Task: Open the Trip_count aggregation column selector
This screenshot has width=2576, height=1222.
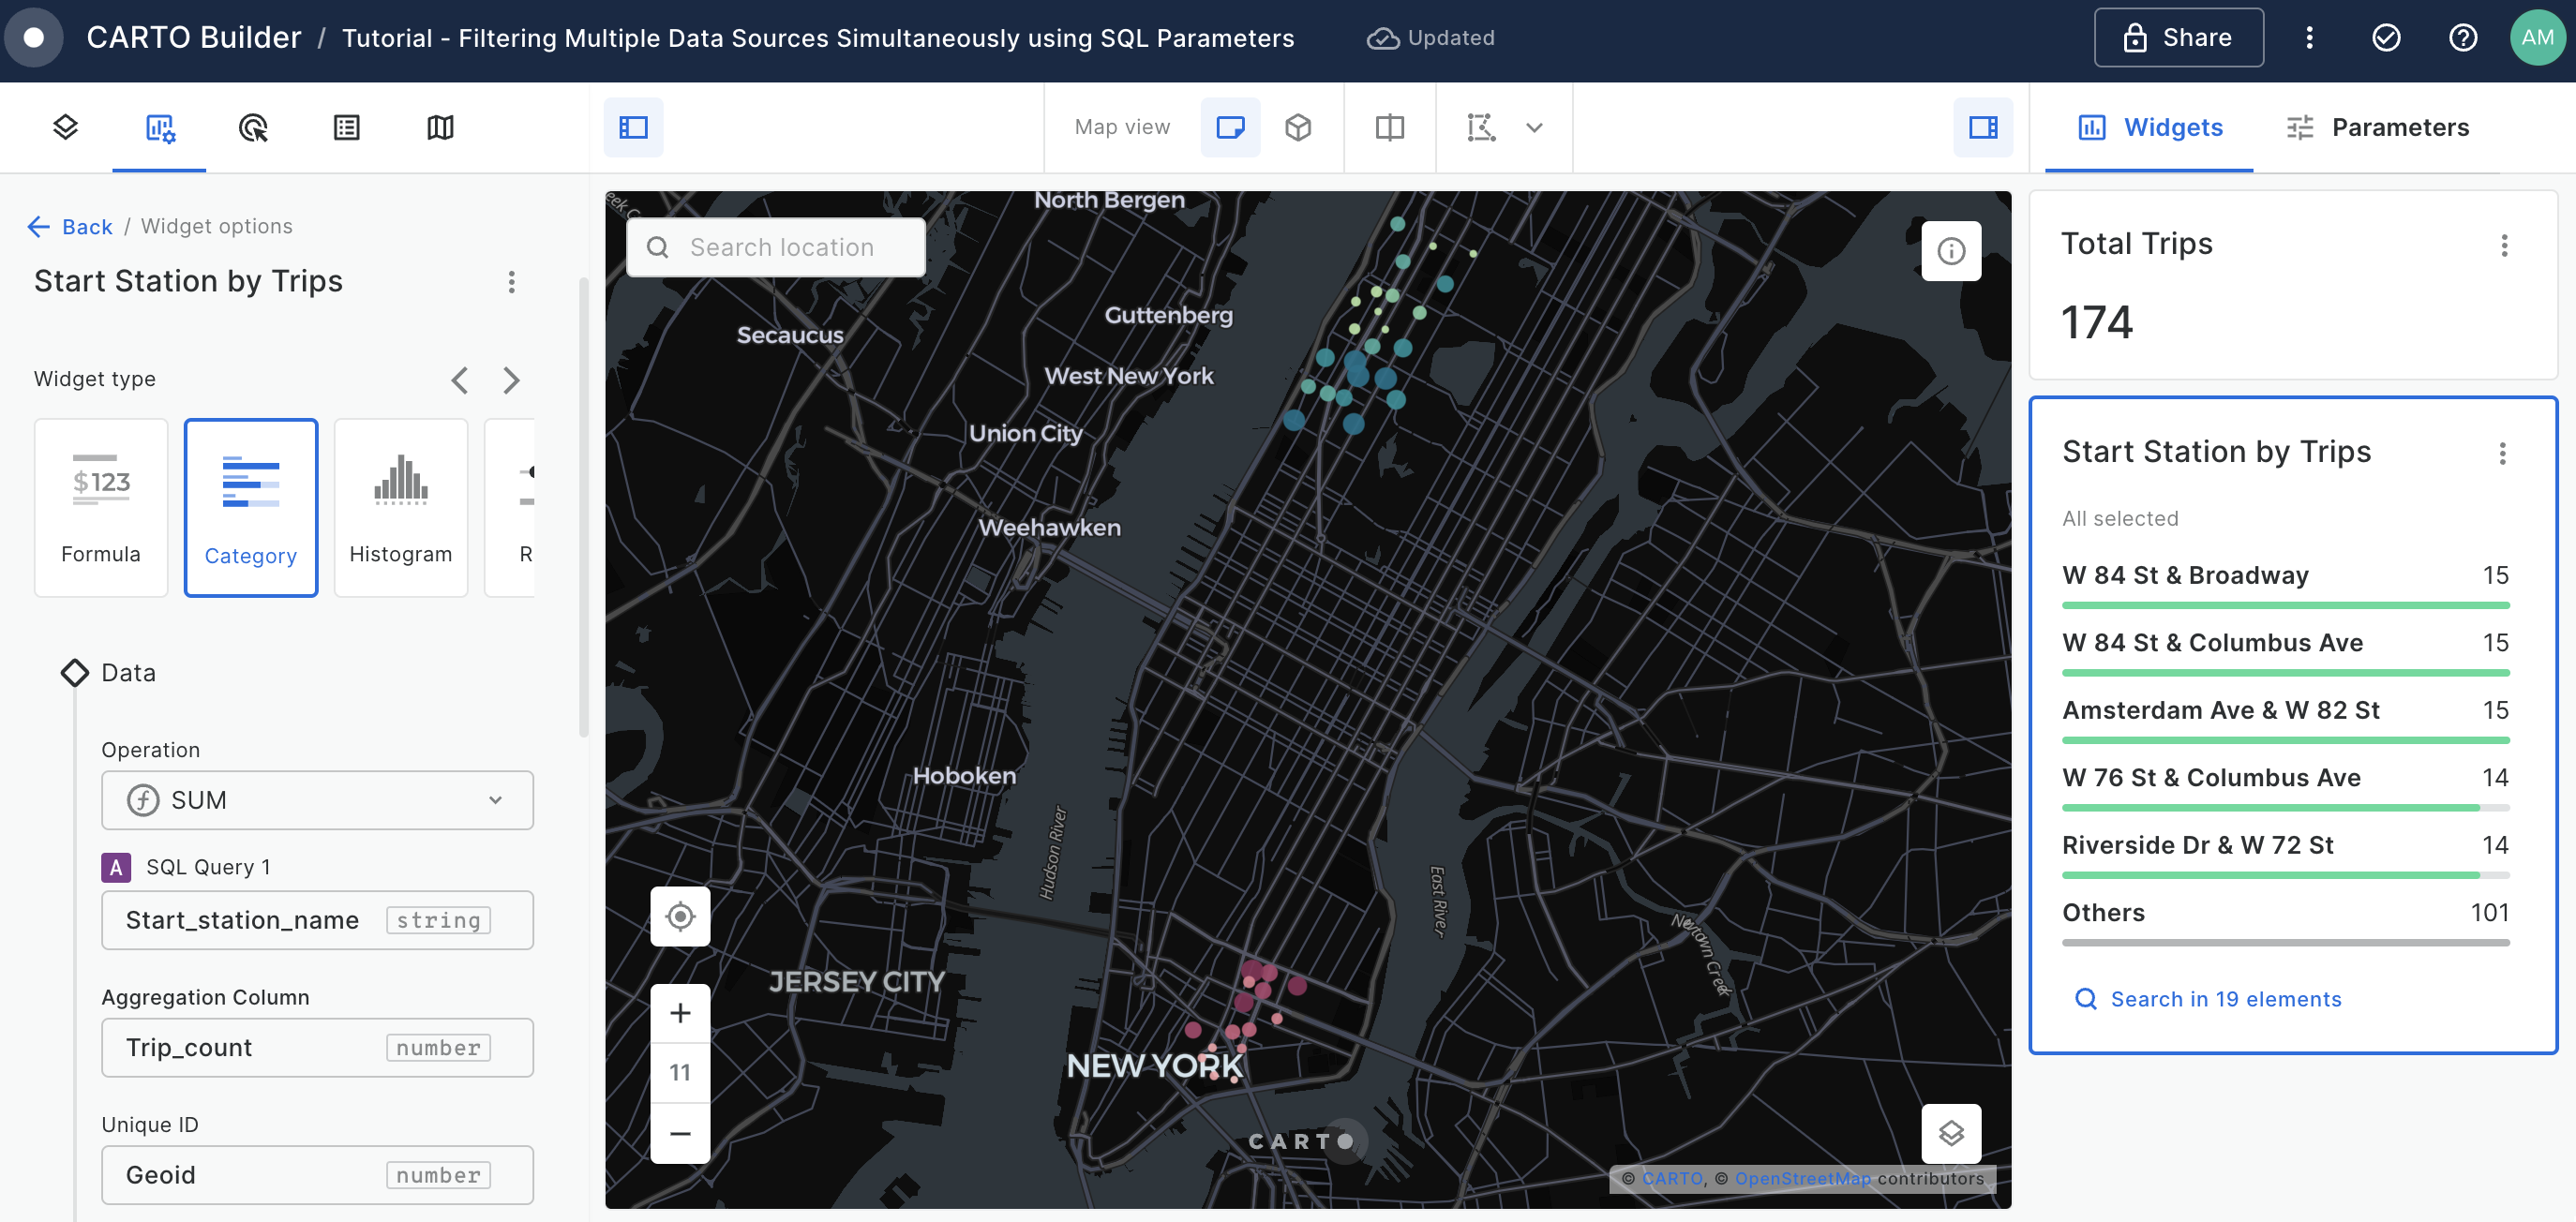Action: click(317, 1047)
